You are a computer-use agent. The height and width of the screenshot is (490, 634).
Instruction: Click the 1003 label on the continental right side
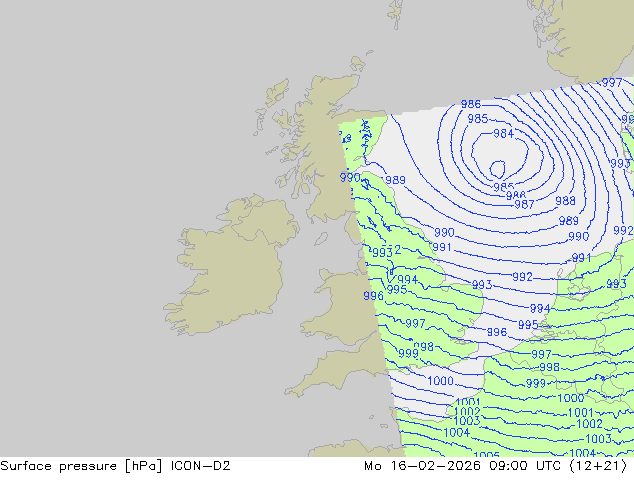[x=598, y=439]
